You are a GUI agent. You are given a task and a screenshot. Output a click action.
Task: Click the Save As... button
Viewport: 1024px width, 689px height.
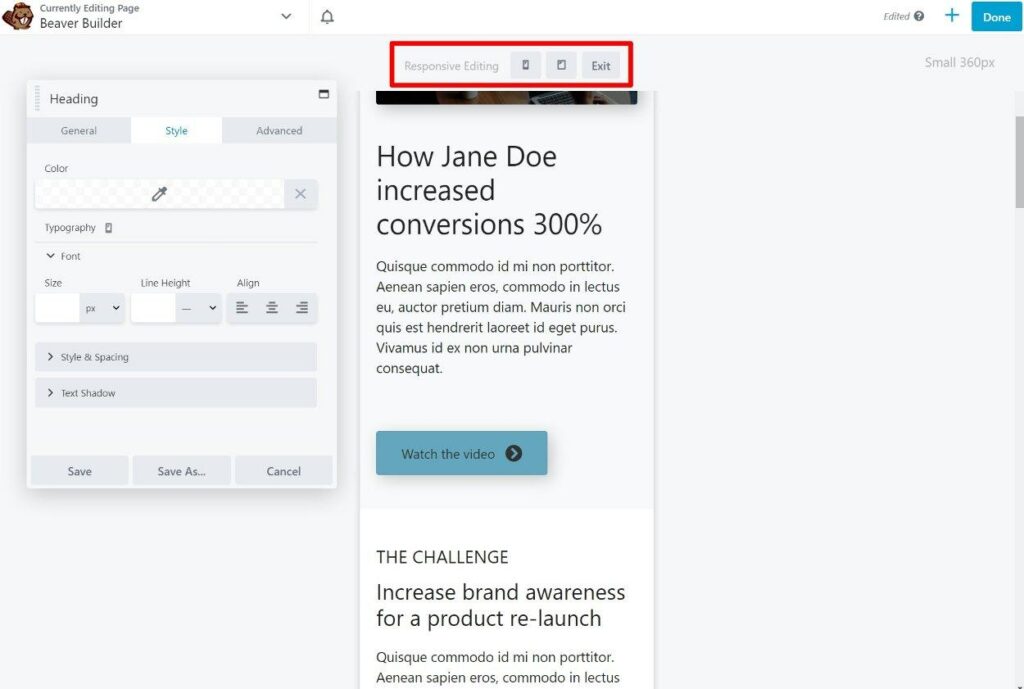182,471
